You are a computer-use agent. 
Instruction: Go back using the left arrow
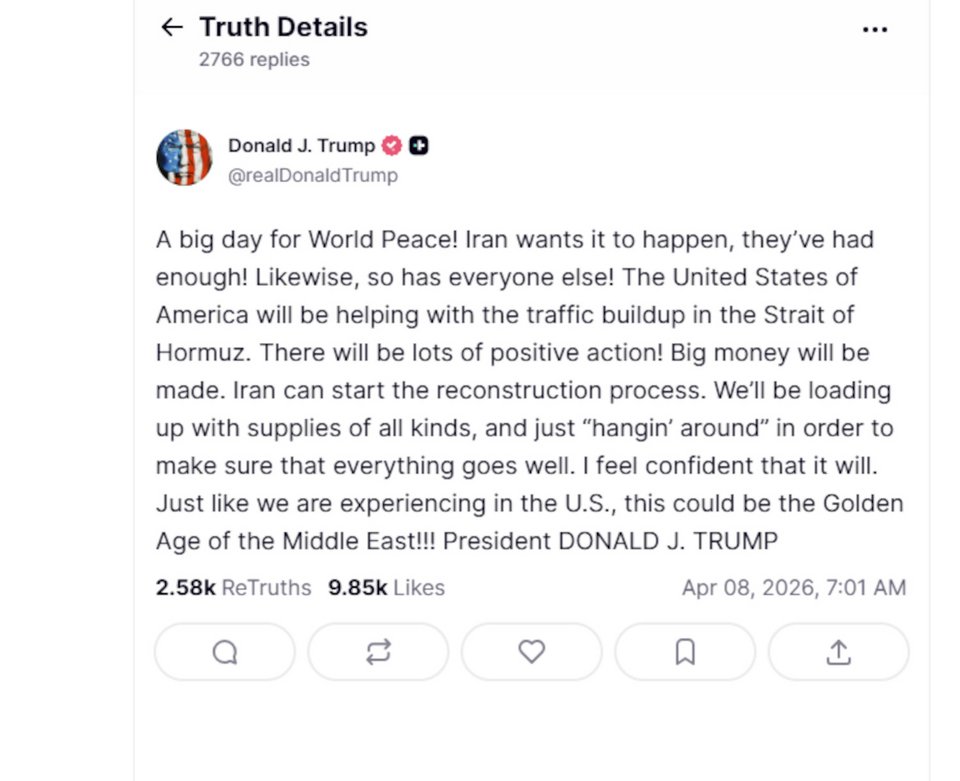[x=172, y=28]
